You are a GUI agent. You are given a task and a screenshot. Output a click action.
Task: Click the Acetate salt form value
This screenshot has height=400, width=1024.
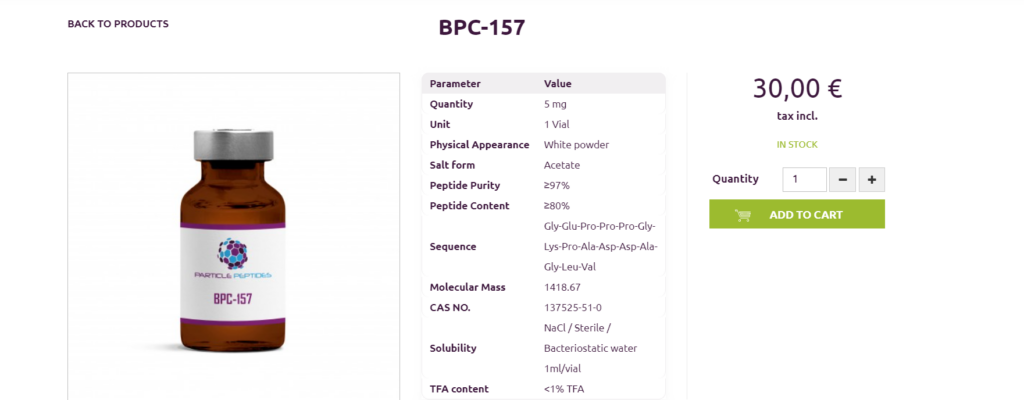(562, 165)
